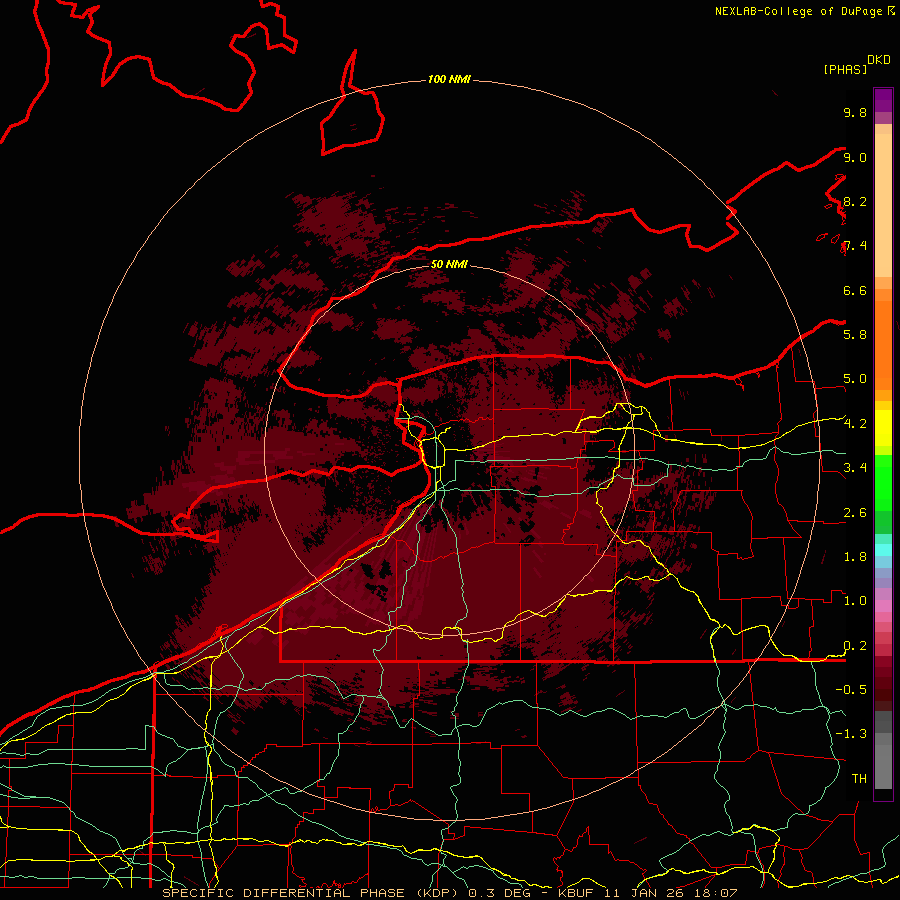Click the -0.5 value on color scale
900x900 pixels.
coord(851,689)
